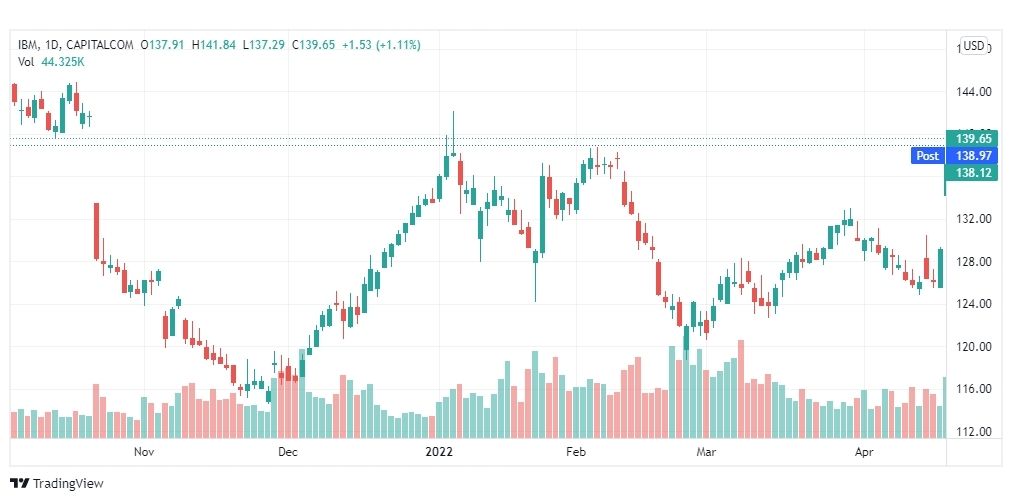The width and height of the screenshot is (1012, 501).
Task: Click the Nov label on time axis
Action: click(x=143, y=452)
